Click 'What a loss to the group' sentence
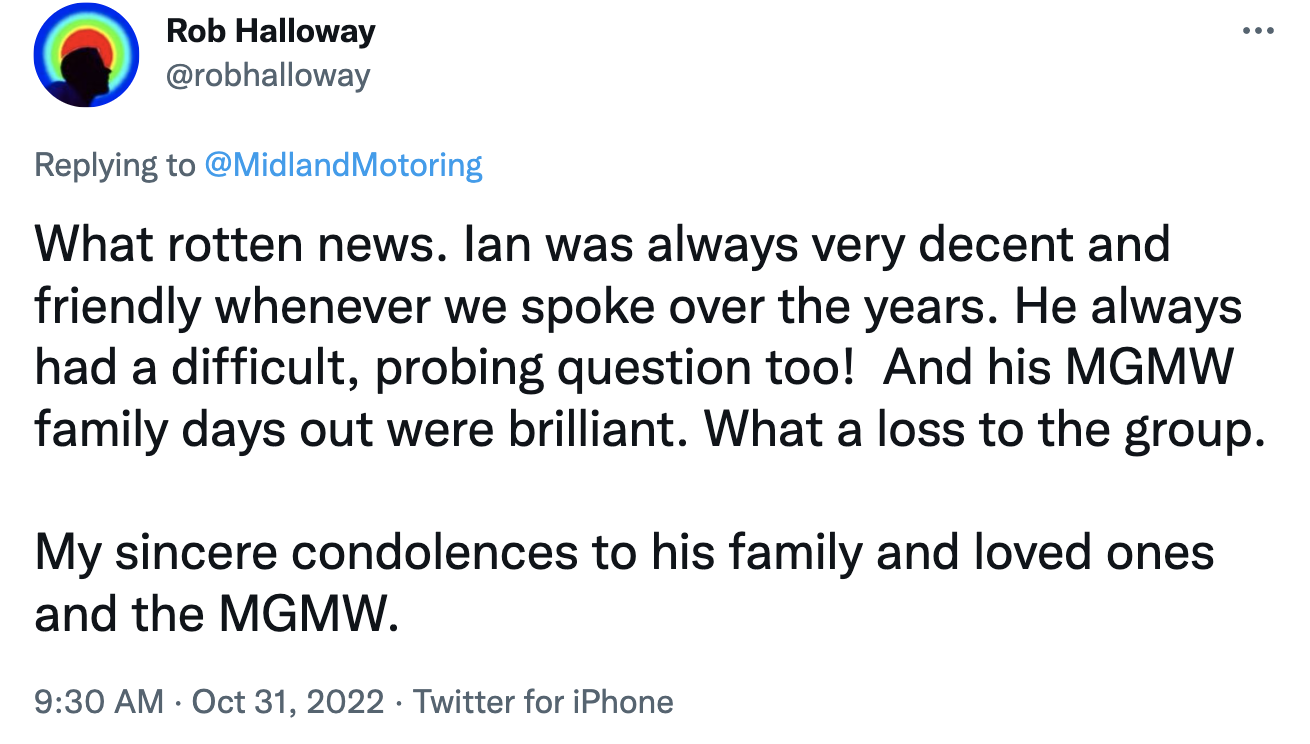 tap(977, 430)
